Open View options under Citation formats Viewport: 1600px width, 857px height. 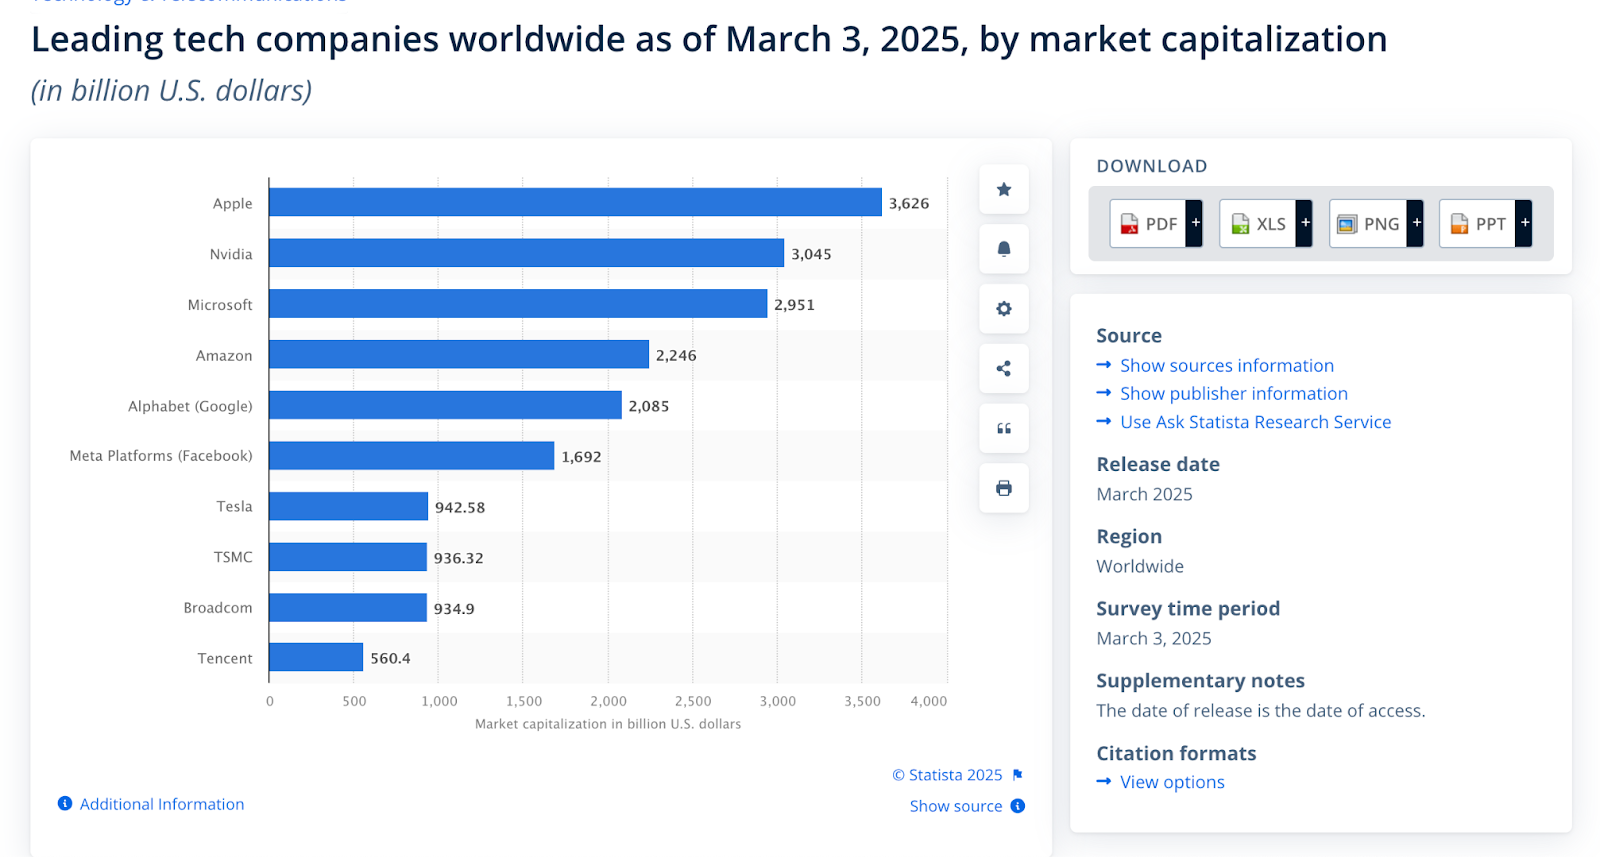point(1172,782)
